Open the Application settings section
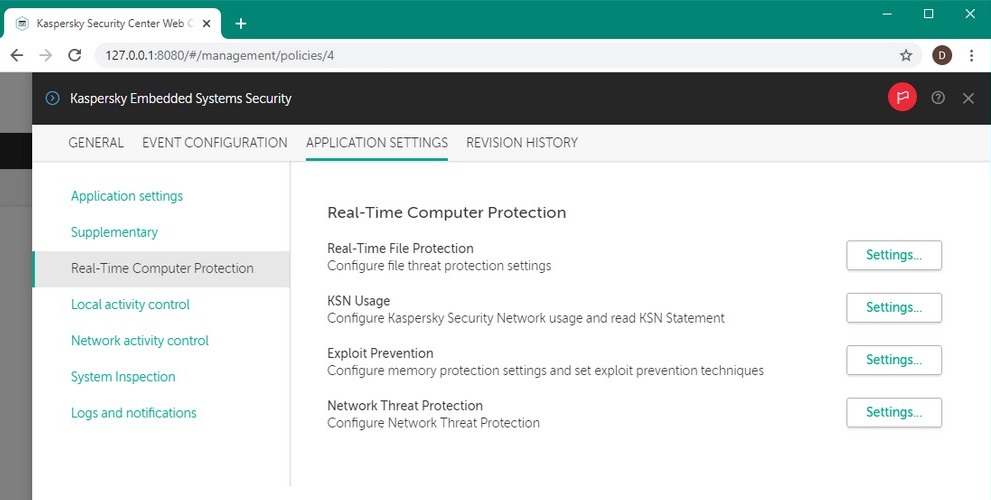991x500 pixels. 127,196
